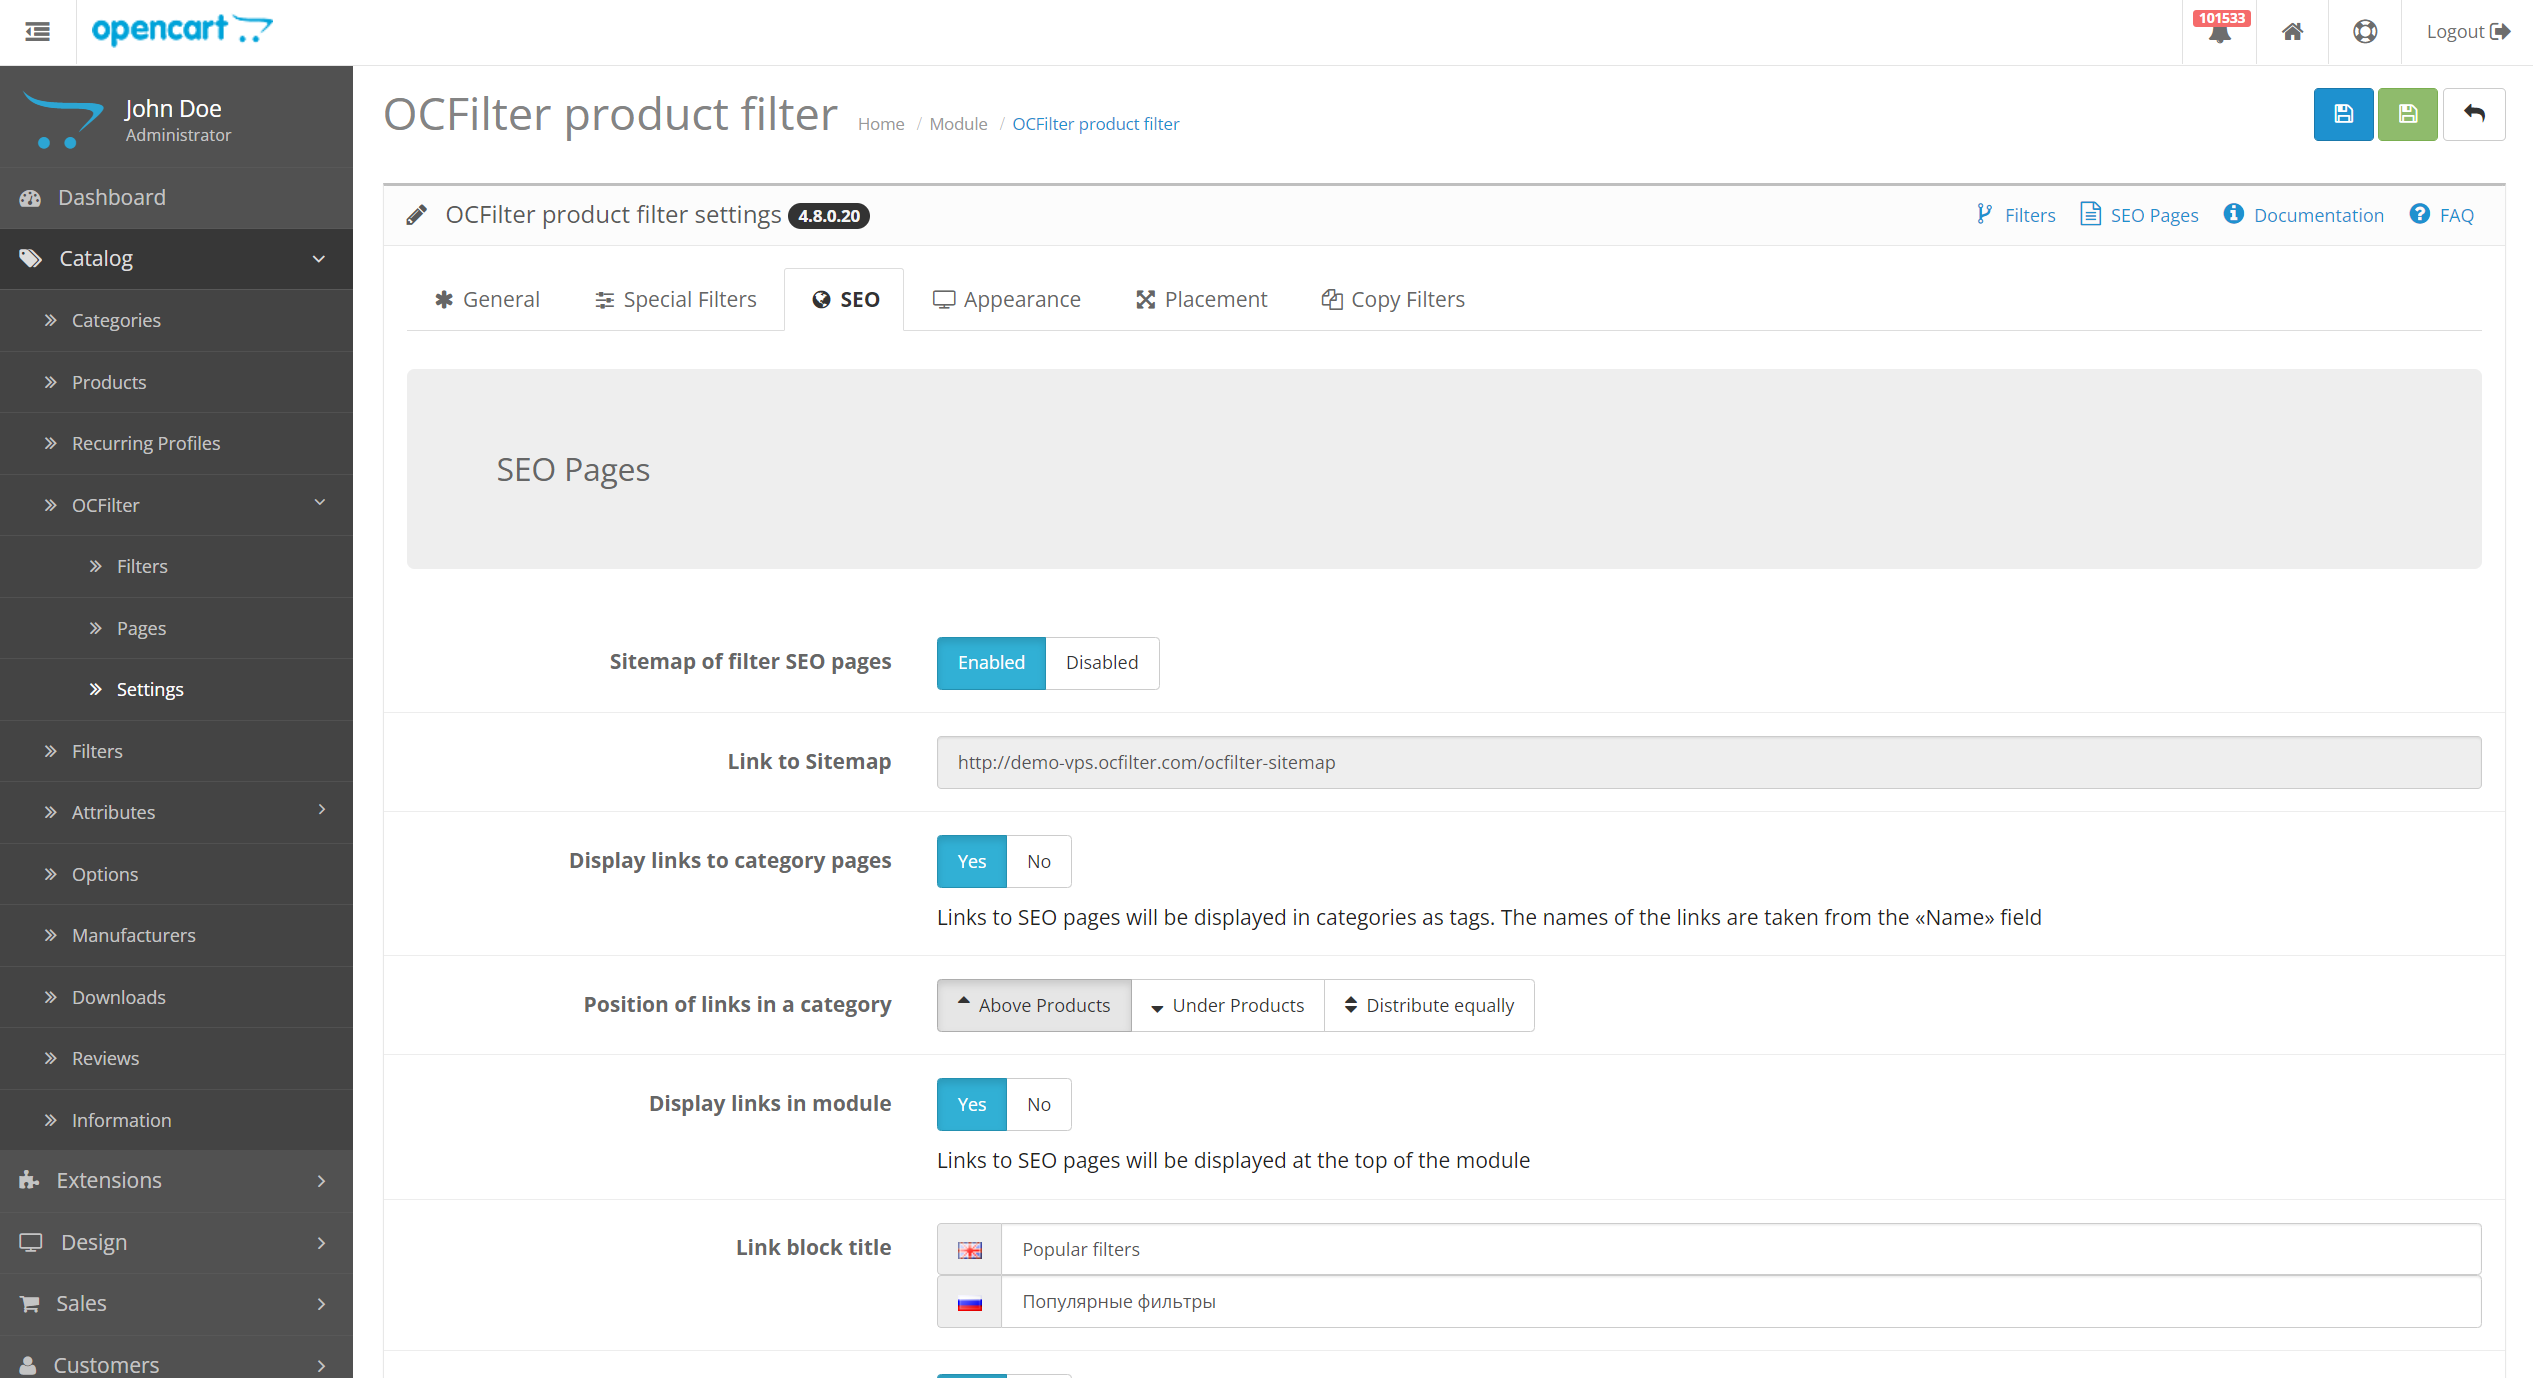2533x1378 pixels.
Task: Disable sitemap of filter SEO pages
Action: 1101,663
